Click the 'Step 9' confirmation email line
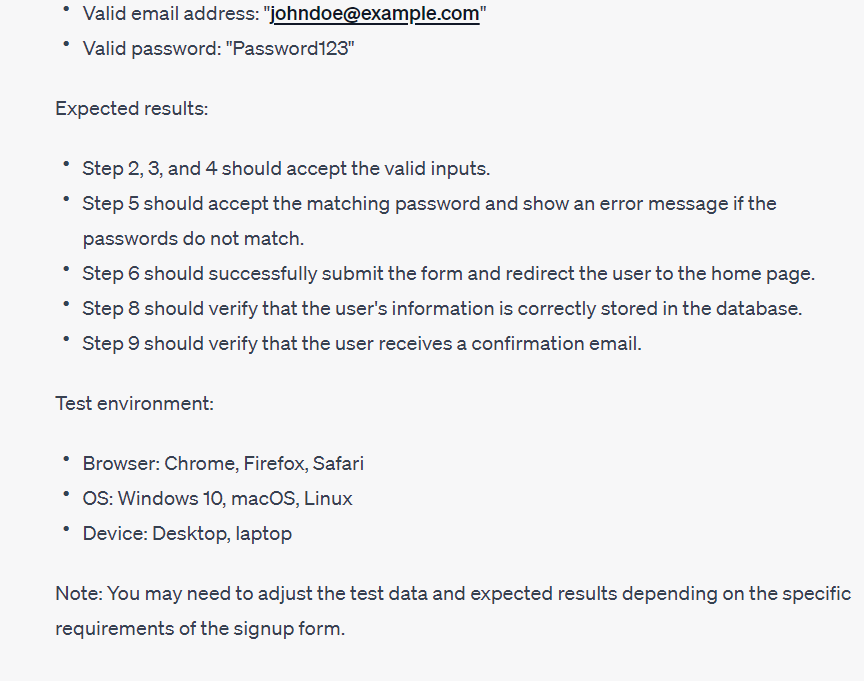Image resolution: width=864 pixels, height=681 pixels. [x=362, y=344]
